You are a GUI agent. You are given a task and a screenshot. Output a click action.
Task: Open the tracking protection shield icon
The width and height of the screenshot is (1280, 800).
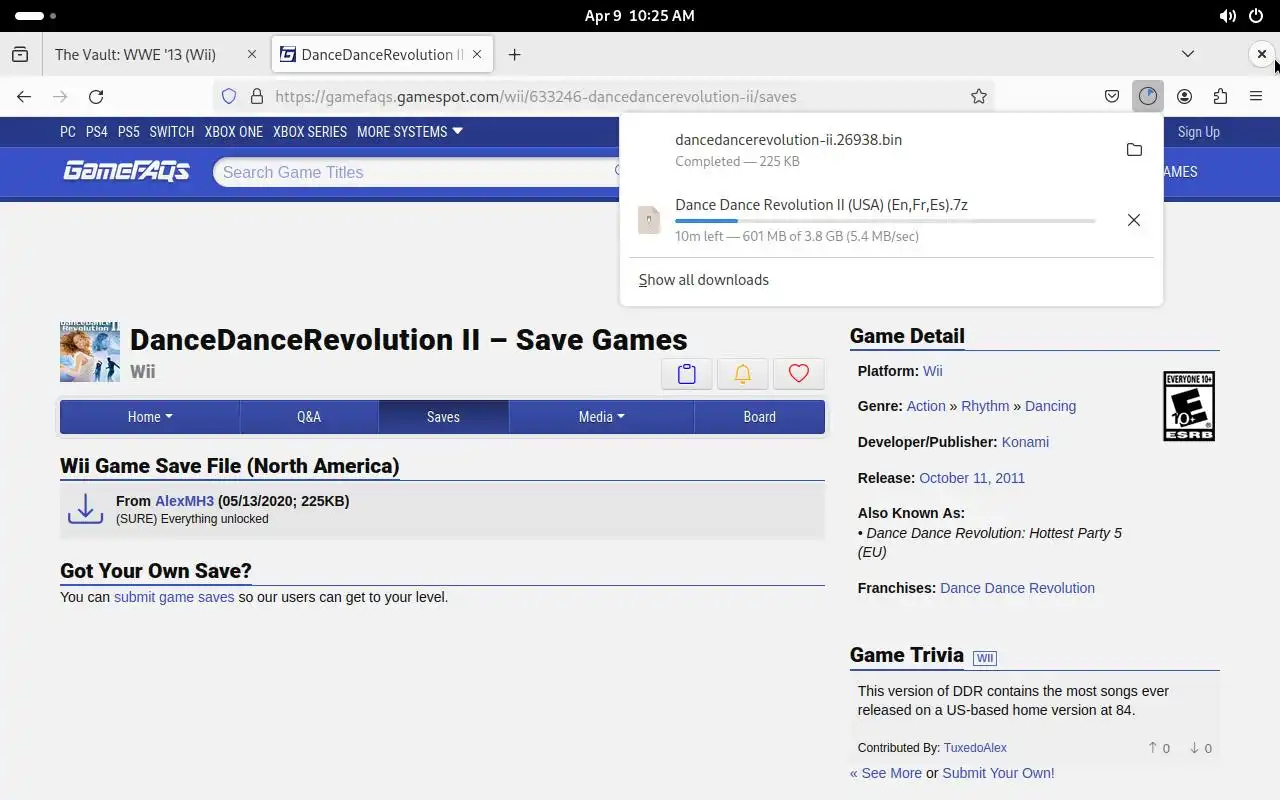pos(229,97)
